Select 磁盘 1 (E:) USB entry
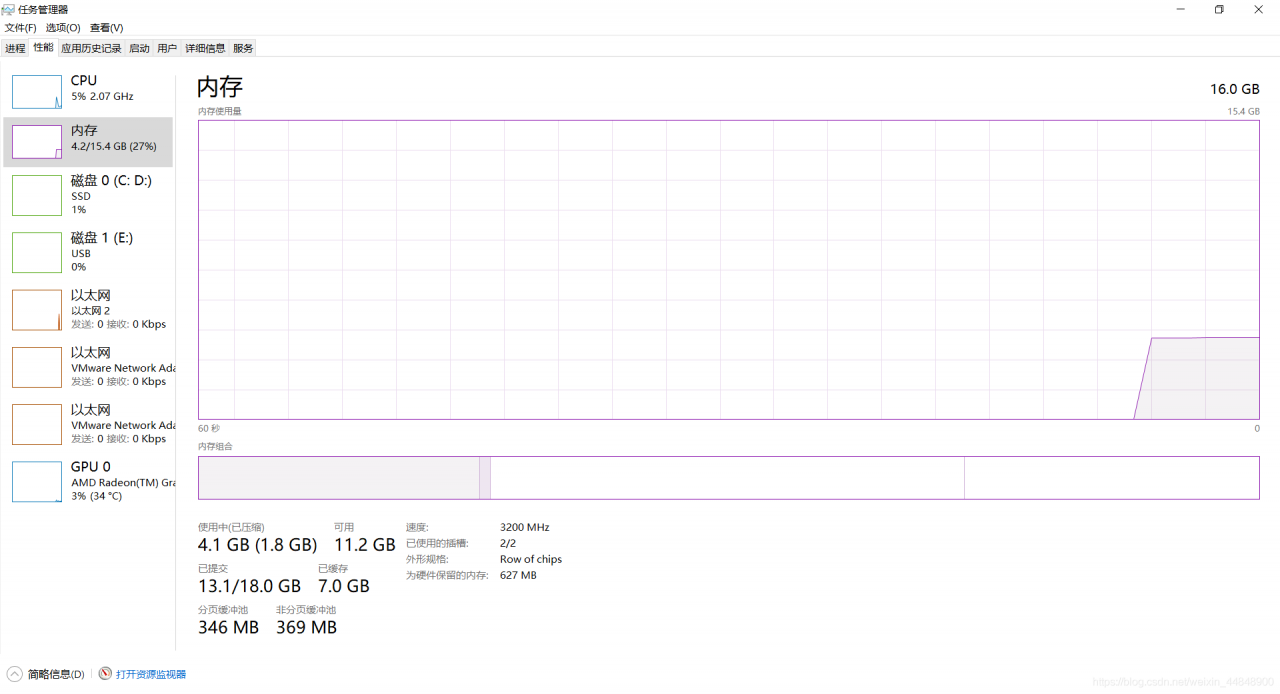1280x694 pixels. pos(88,252)
